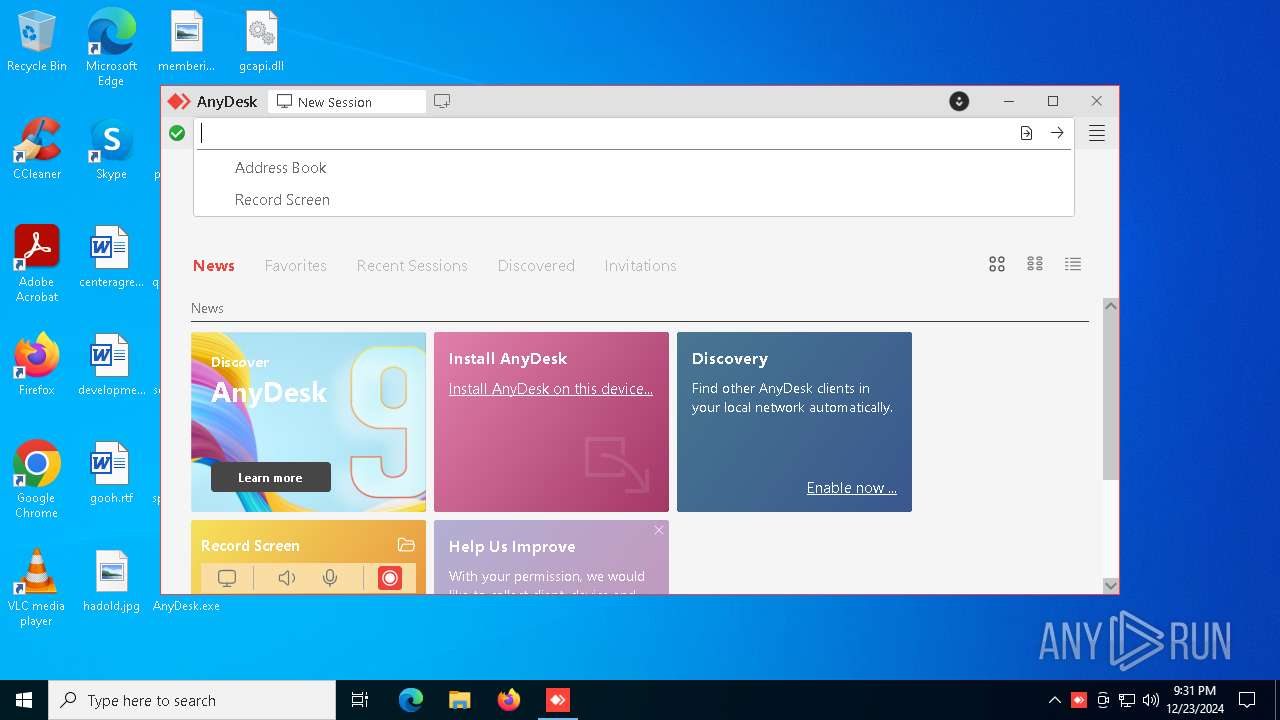Open the Invitations tab
1280x720 pixels.
(x=640, y=265)
